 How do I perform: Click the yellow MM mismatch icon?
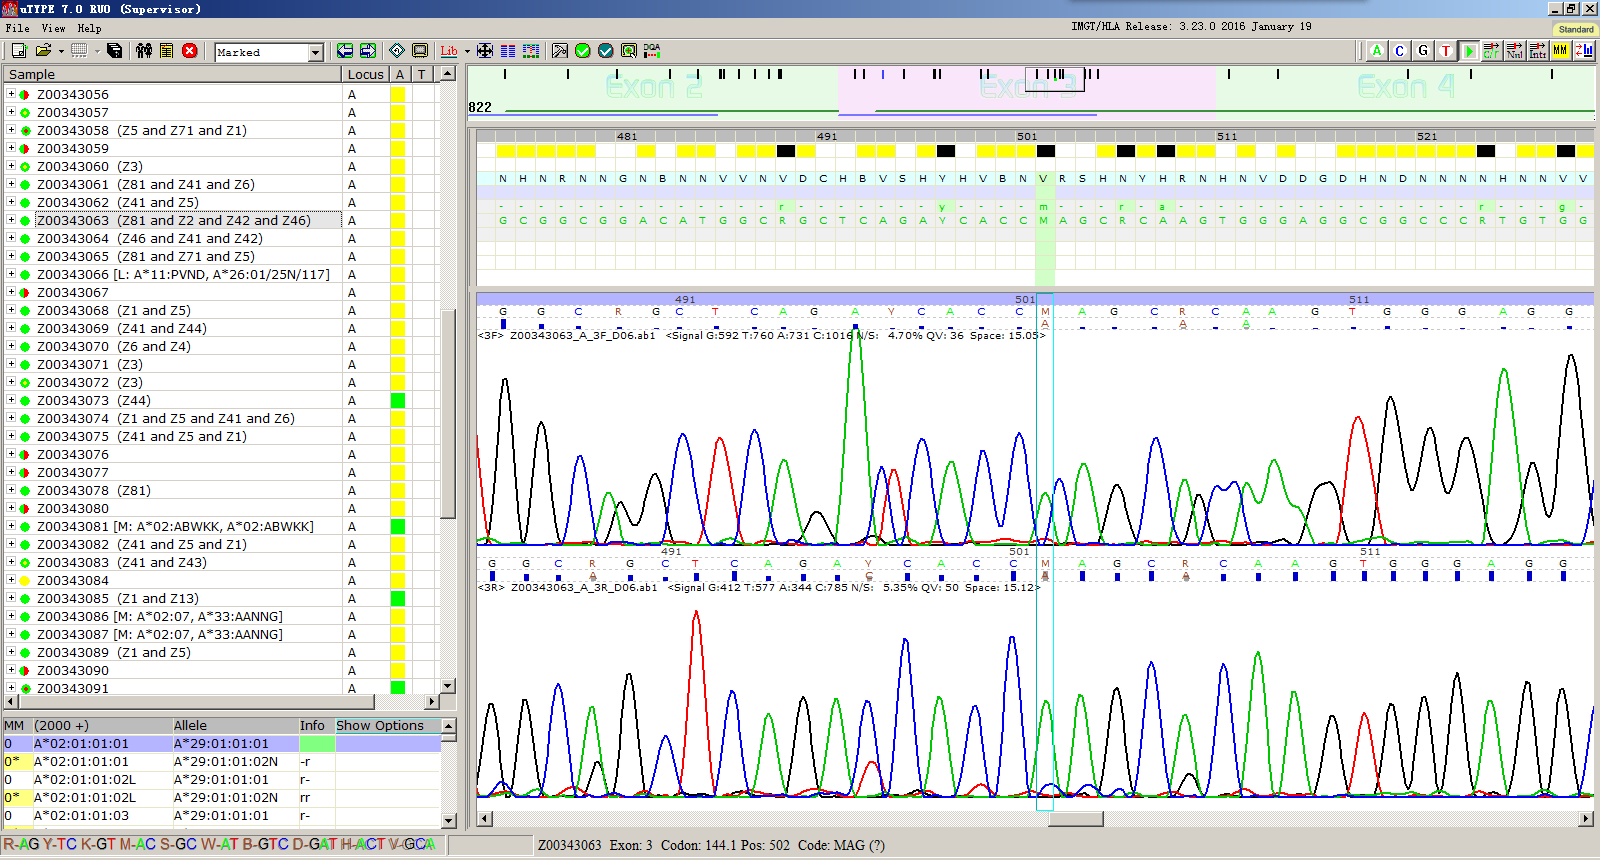click(x=1560, y=51)
